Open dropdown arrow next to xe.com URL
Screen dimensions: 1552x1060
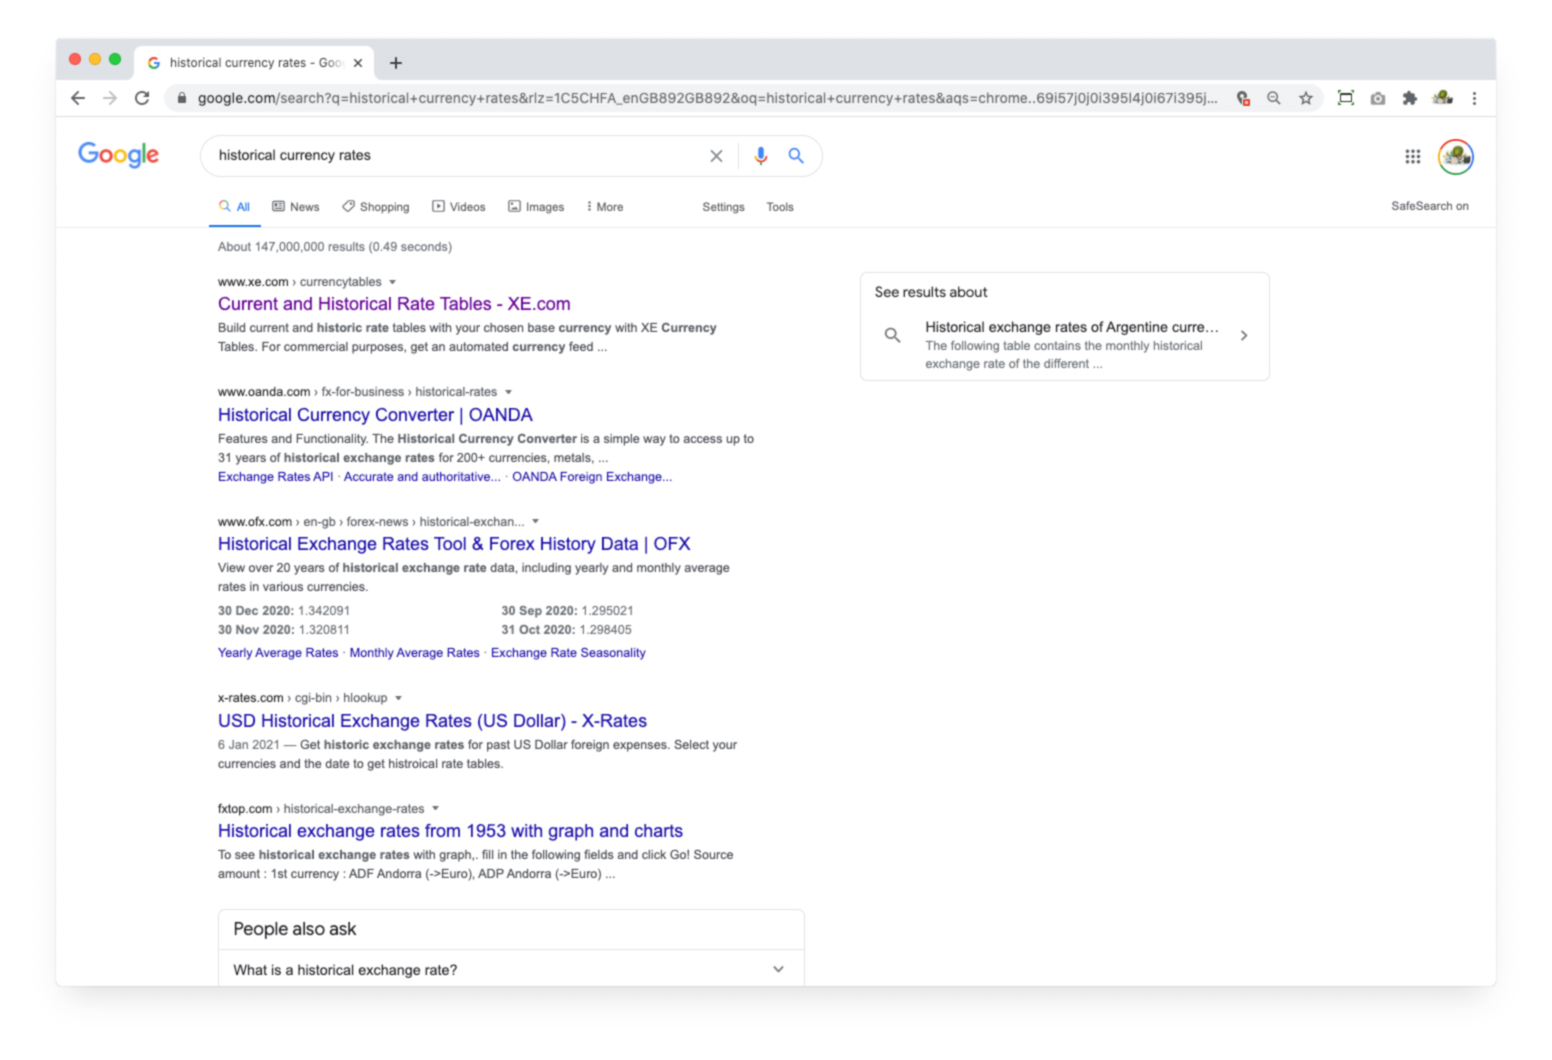point(392,282)
